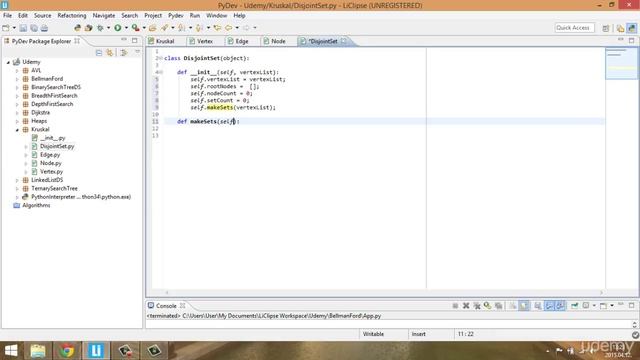The height and width of the screenshot is (360, 640).
Task: Click Open Perspective icon near Quick Access
Action: (x=606, y=28)
